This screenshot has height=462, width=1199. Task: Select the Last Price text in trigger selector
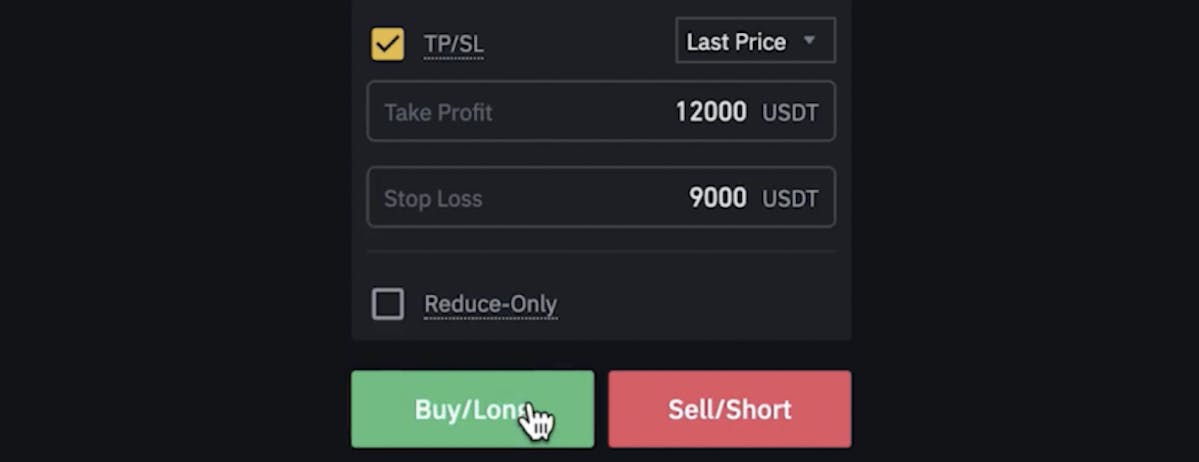pos(736,41)
